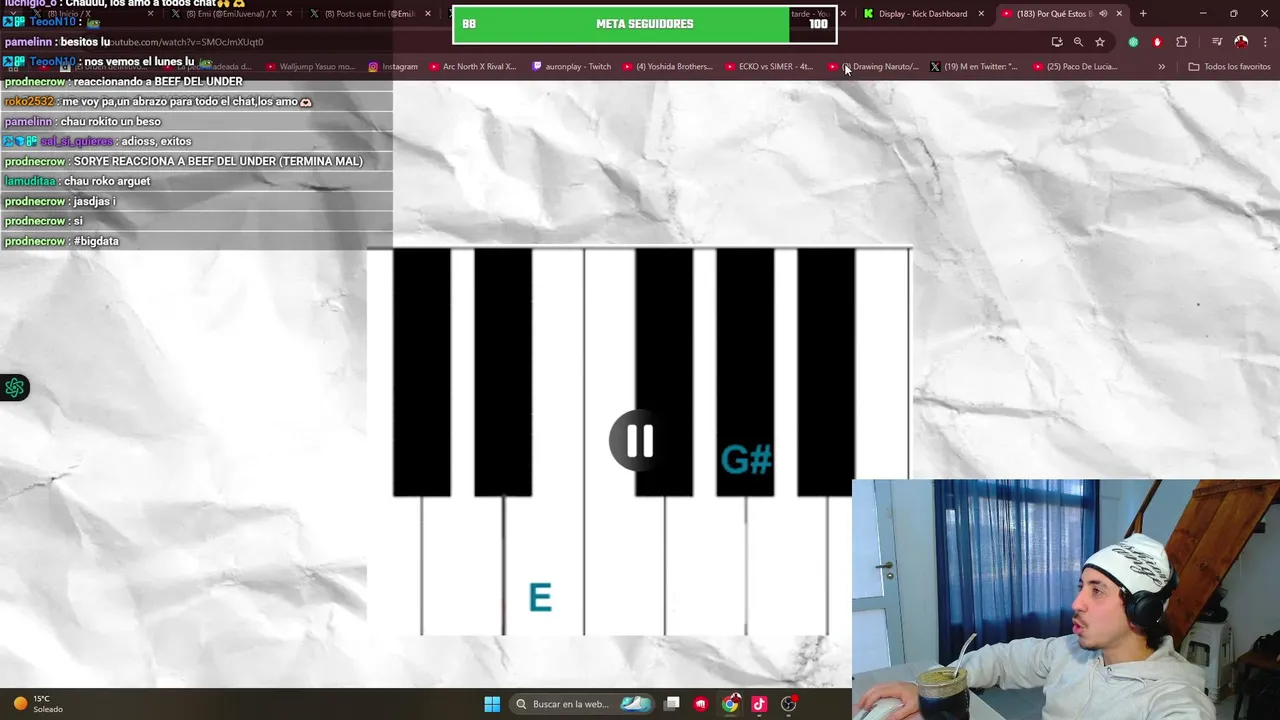Click chat message "jasdjas i"
The width and height of the screenshot is (1280, 720).
coord(94,201)
